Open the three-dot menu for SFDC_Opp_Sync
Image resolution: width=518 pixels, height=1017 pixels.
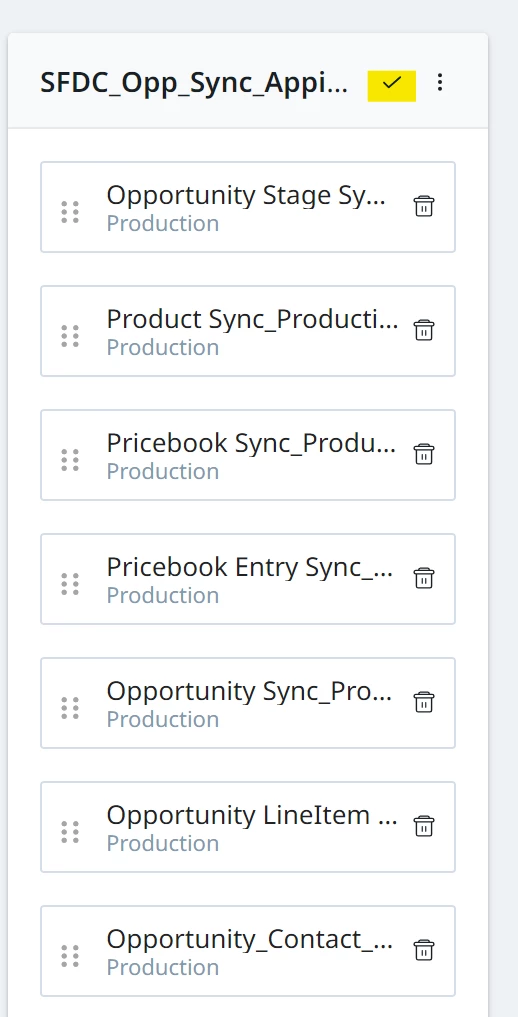440,82
